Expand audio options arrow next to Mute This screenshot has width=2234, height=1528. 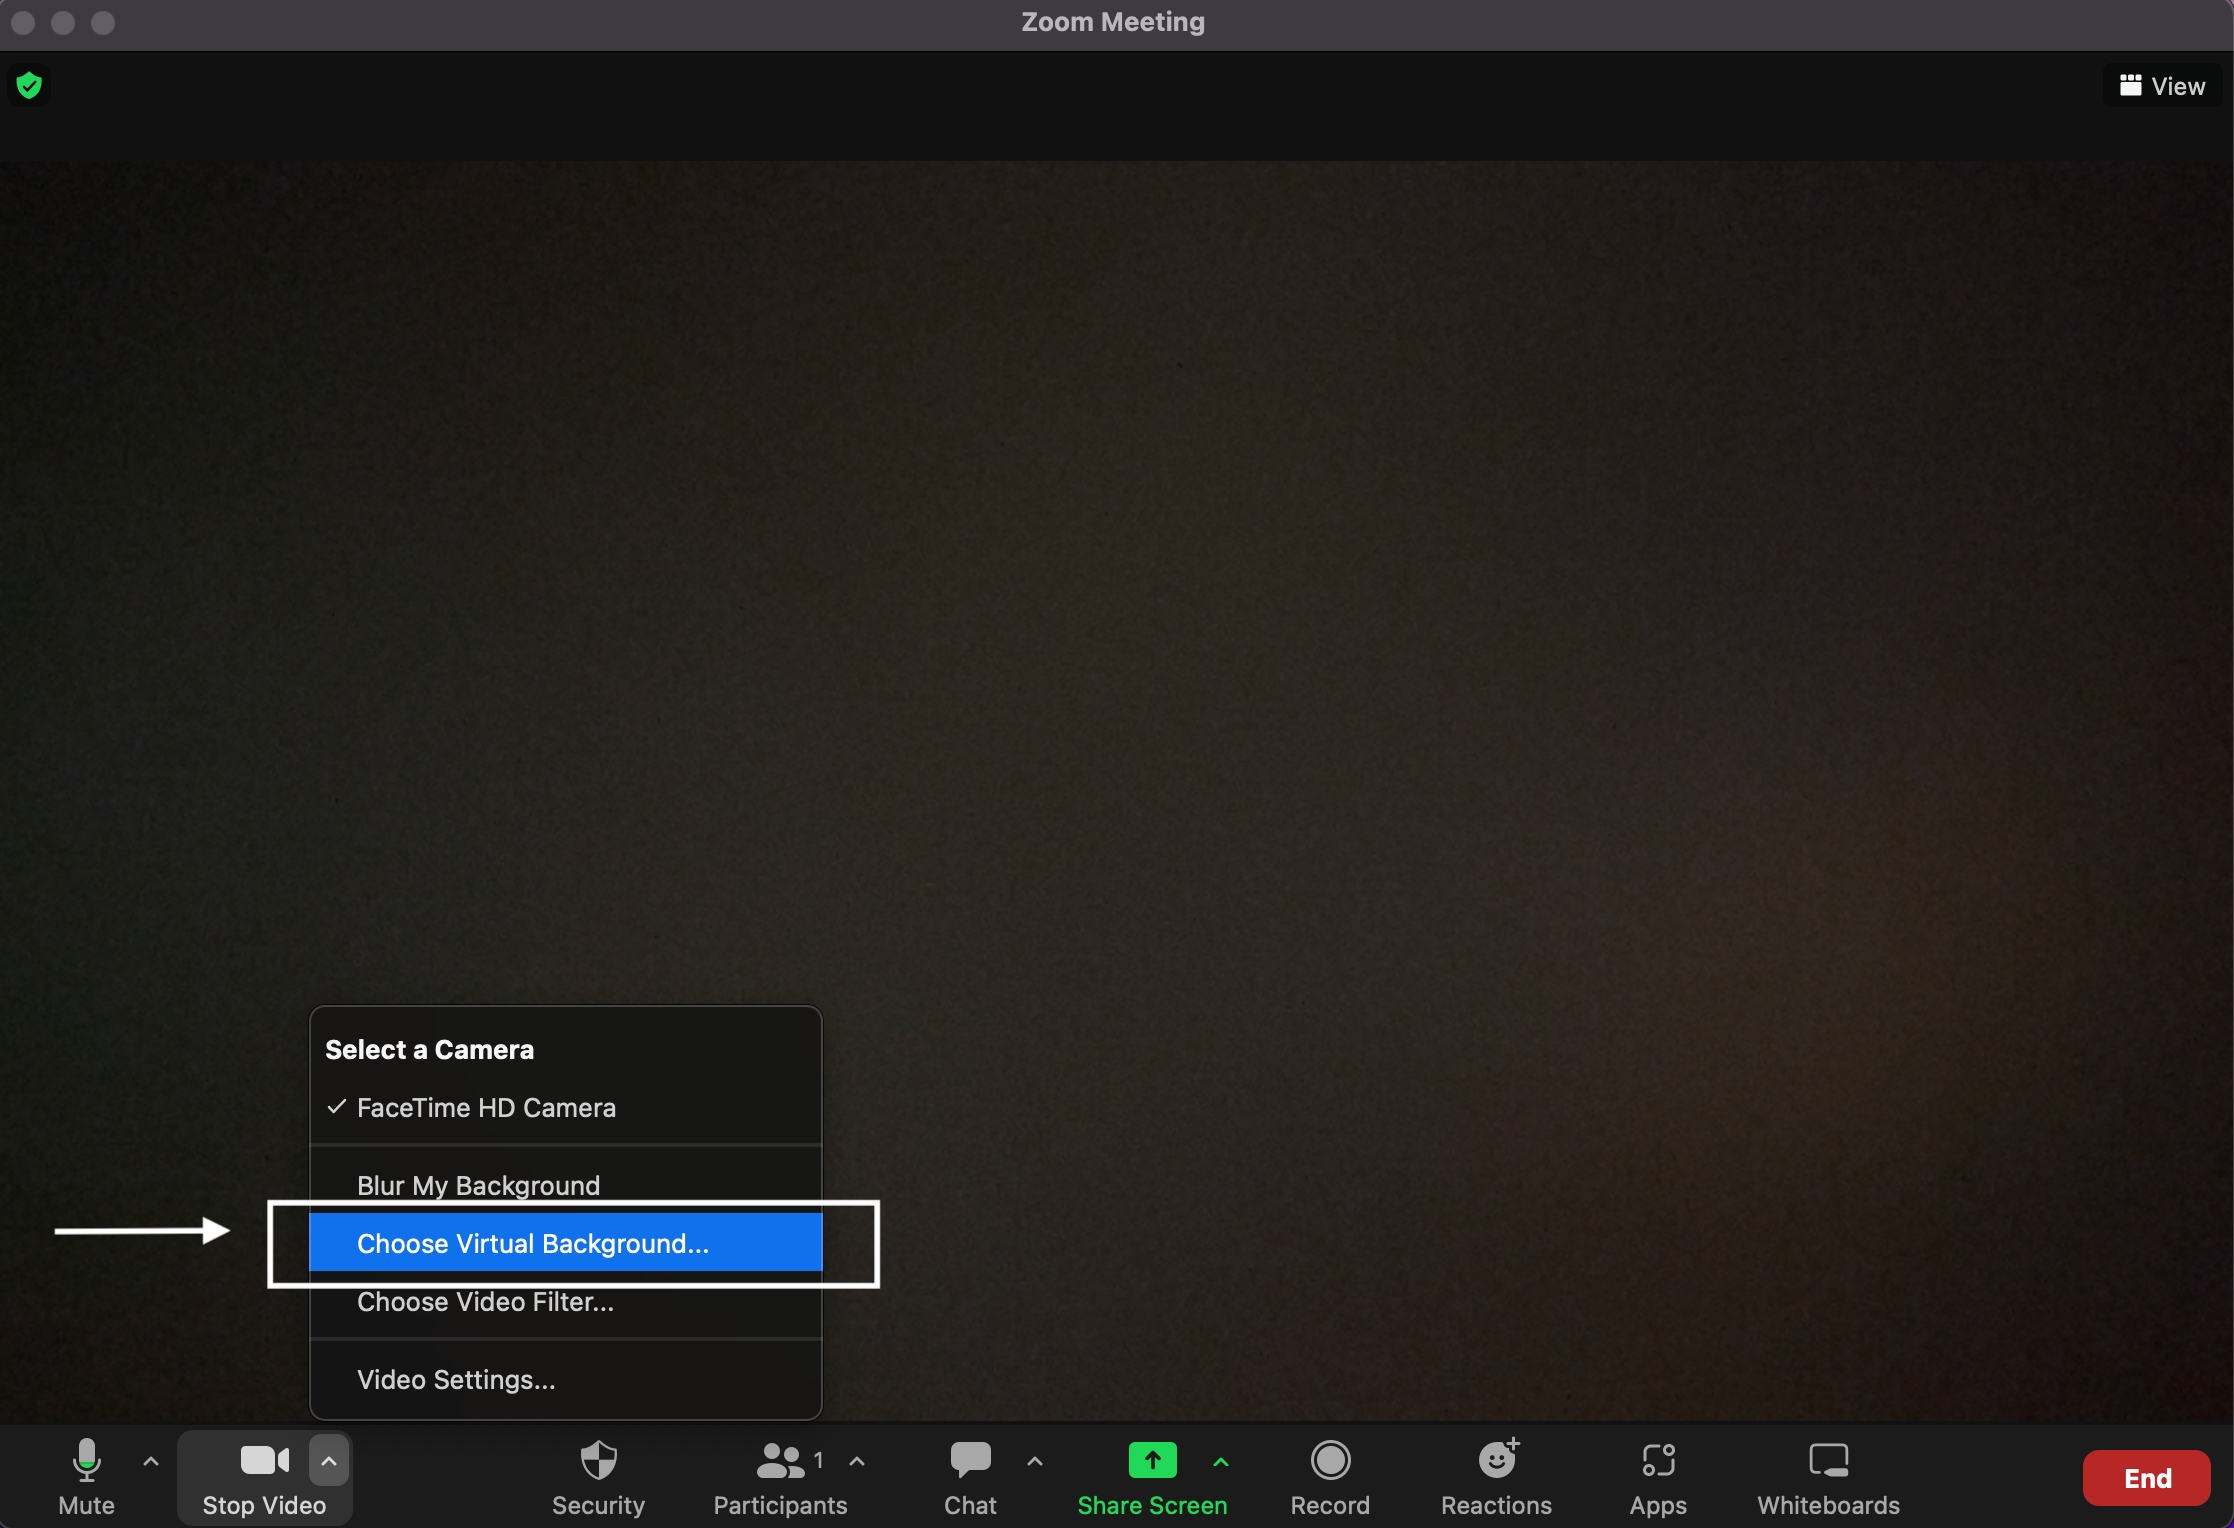pyautogui.click(x=151, y=1461)
